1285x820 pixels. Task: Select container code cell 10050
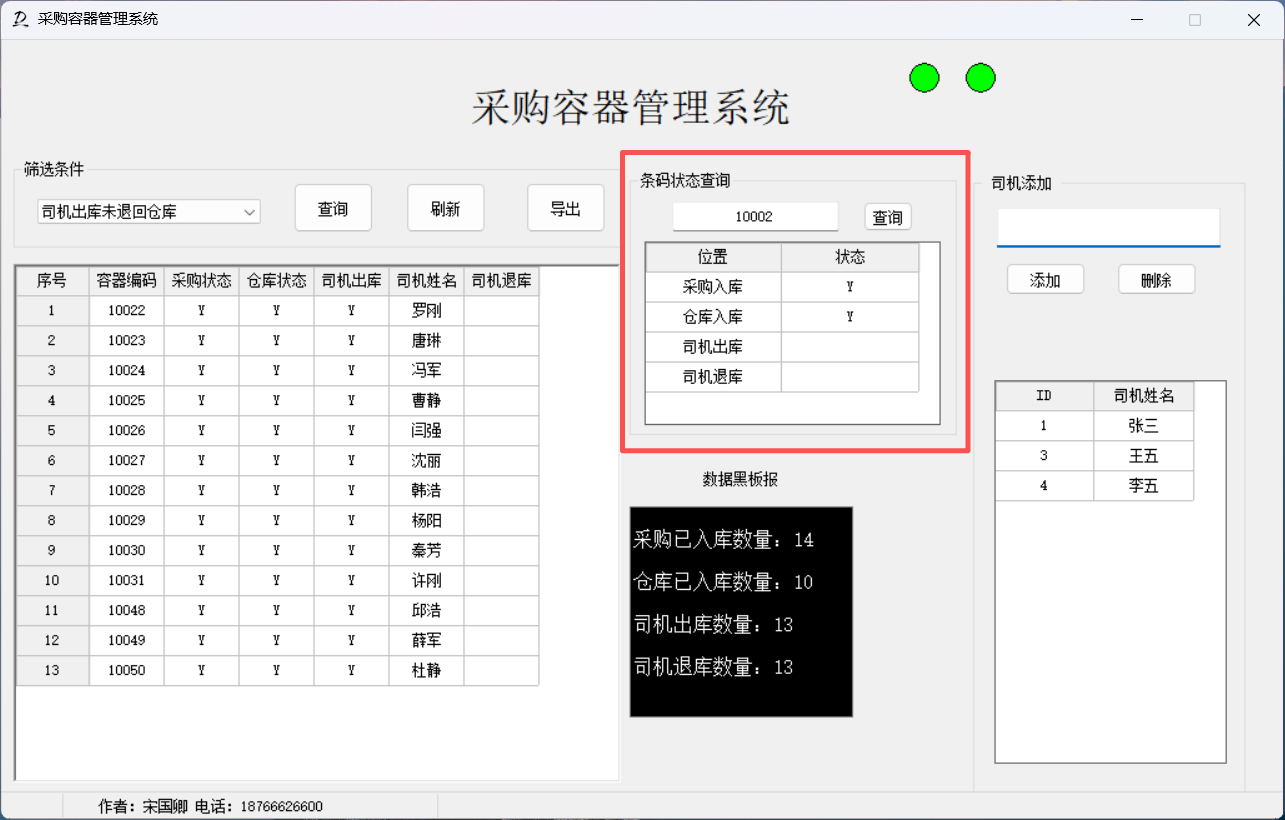[127, 671]
